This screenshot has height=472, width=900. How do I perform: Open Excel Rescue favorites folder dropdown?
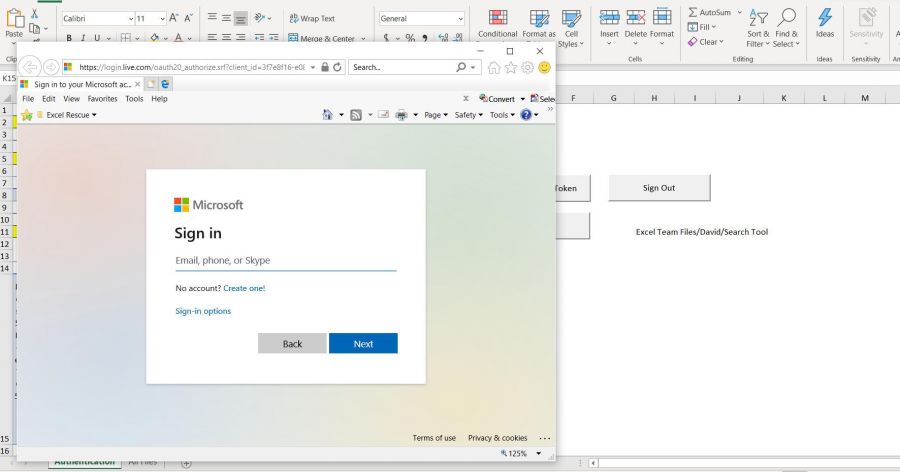67,115
